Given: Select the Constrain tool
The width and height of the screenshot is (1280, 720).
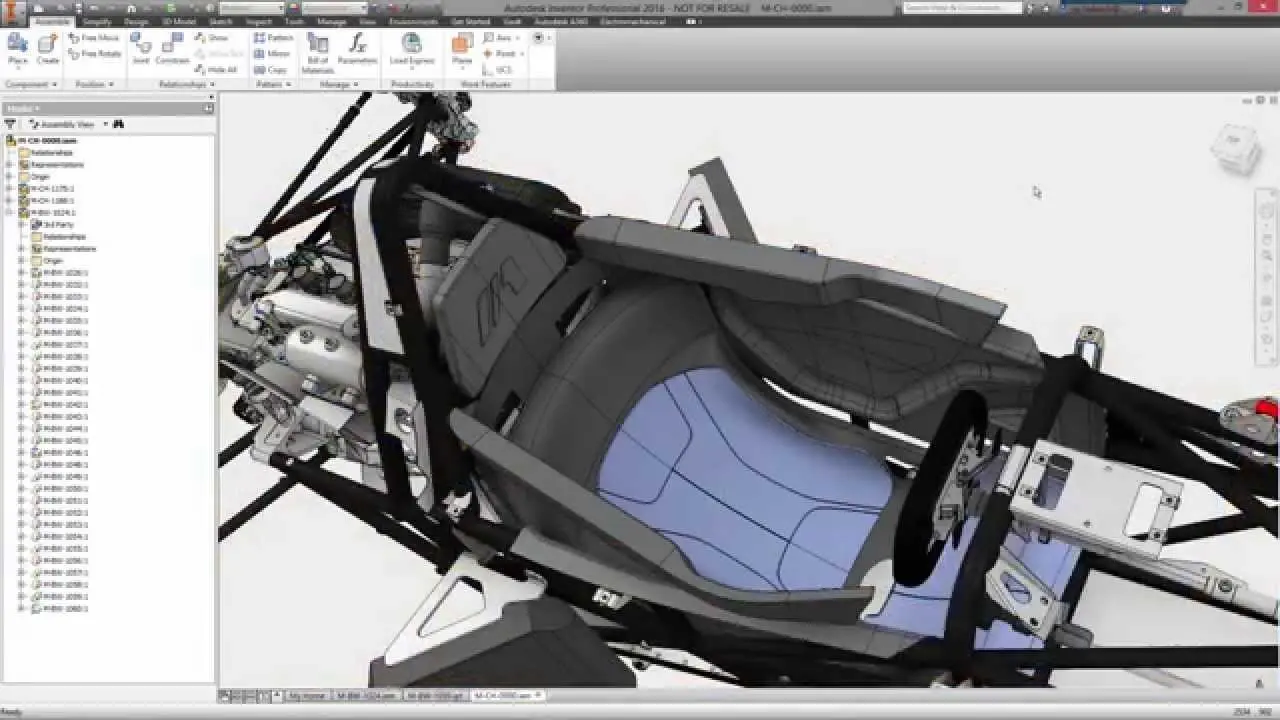Looking at the screenshot, I should [x=171, y=50].
